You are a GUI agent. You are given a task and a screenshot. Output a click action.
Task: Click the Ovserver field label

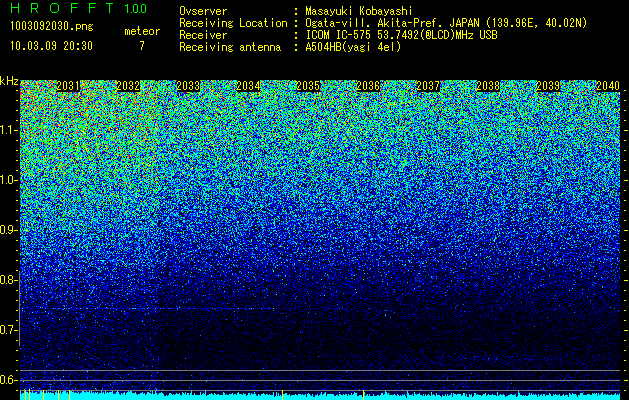(203, 11)
